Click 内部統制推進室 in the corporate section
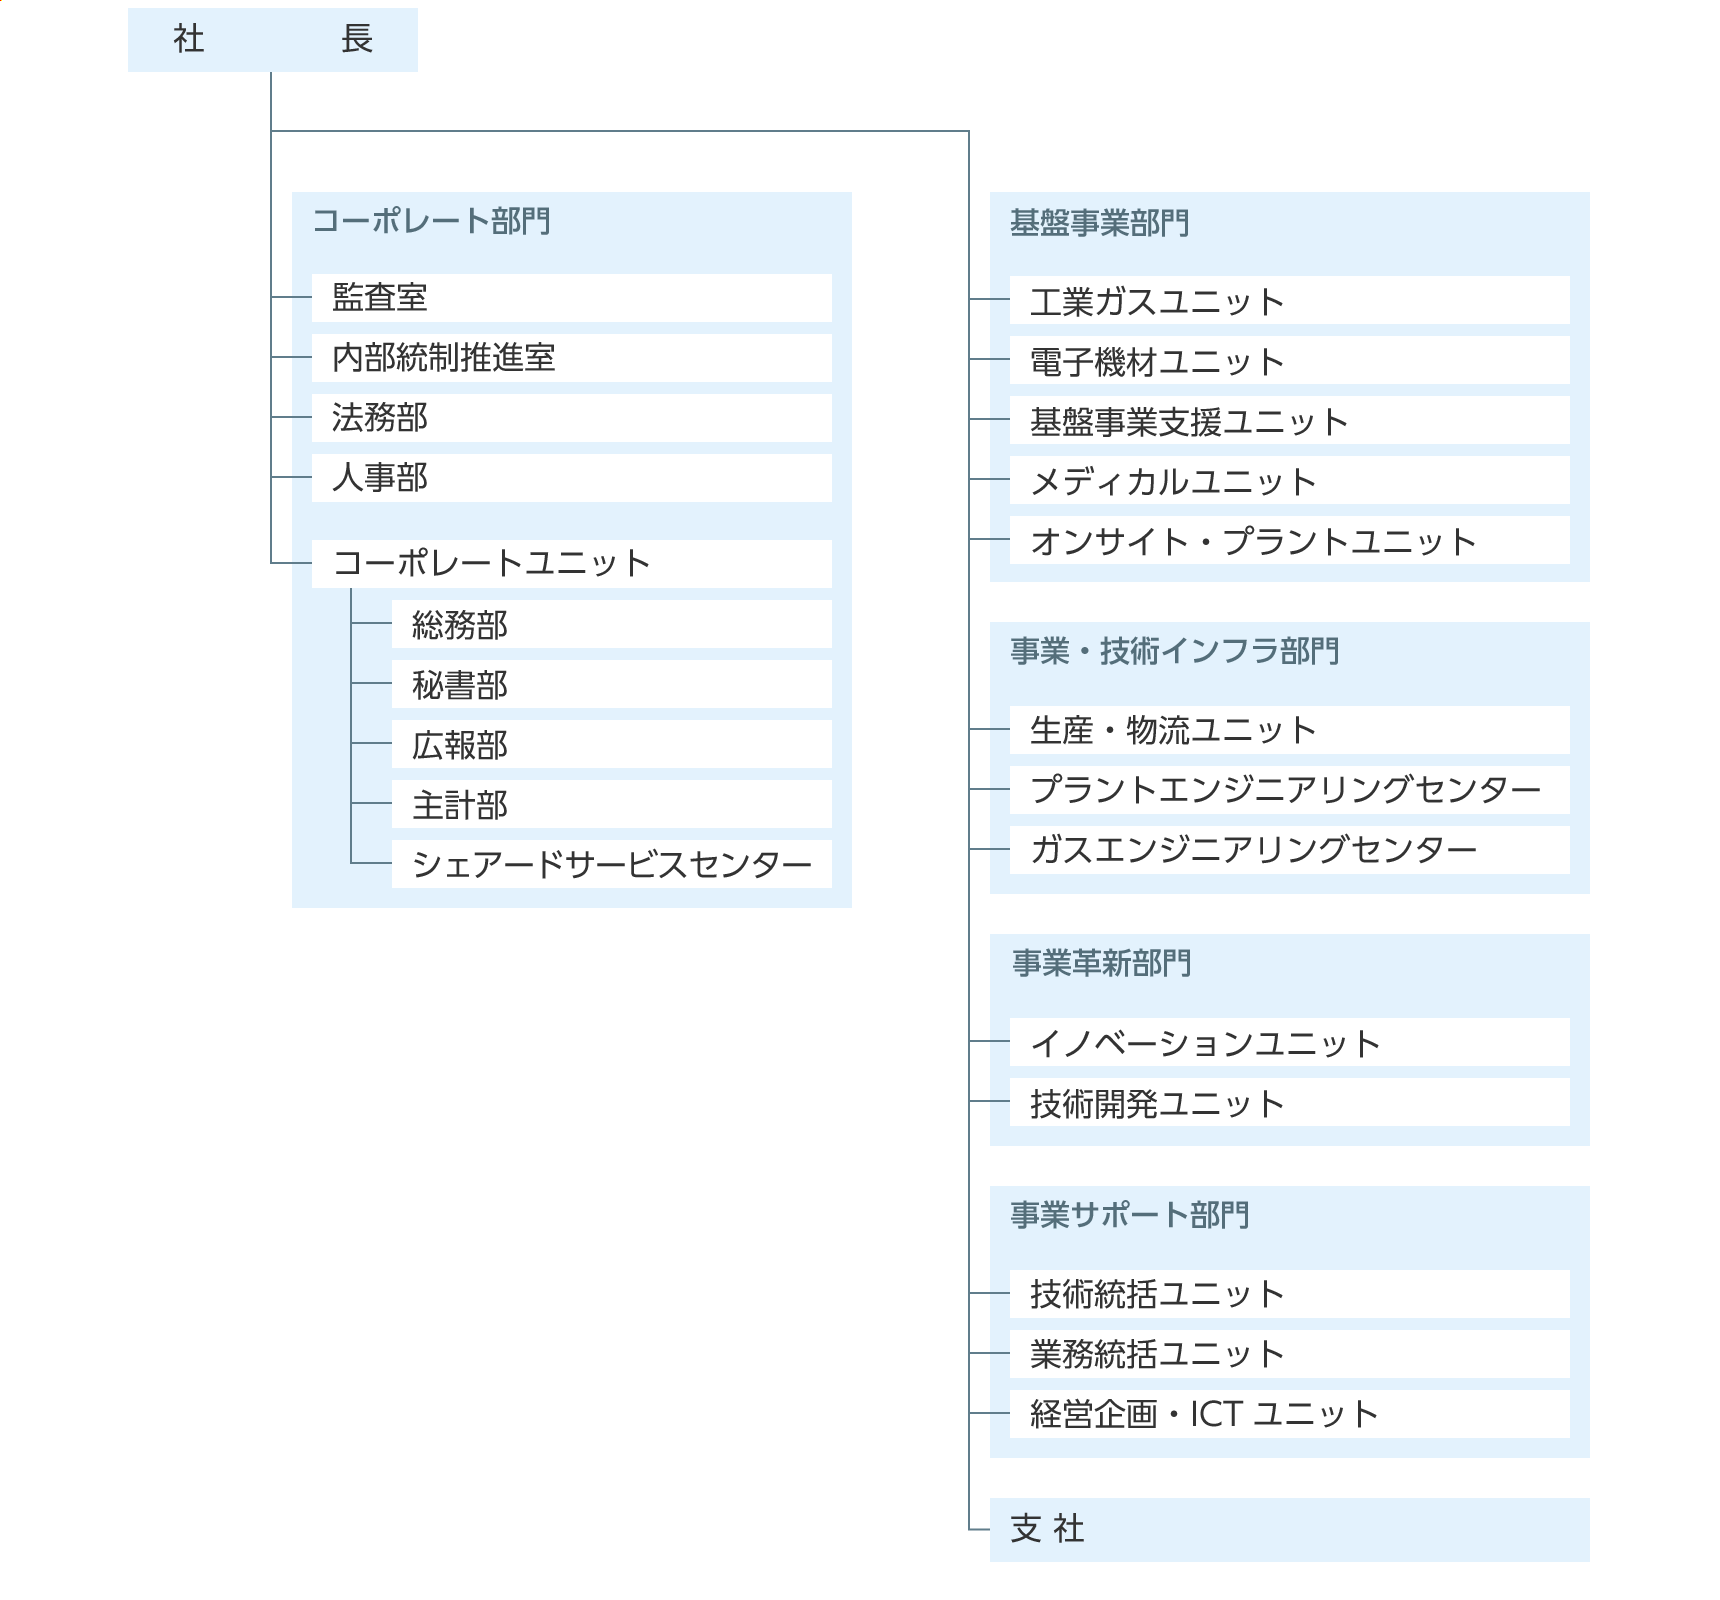This screenshot has width=1720, height=1600. click(x=571, y=358)
